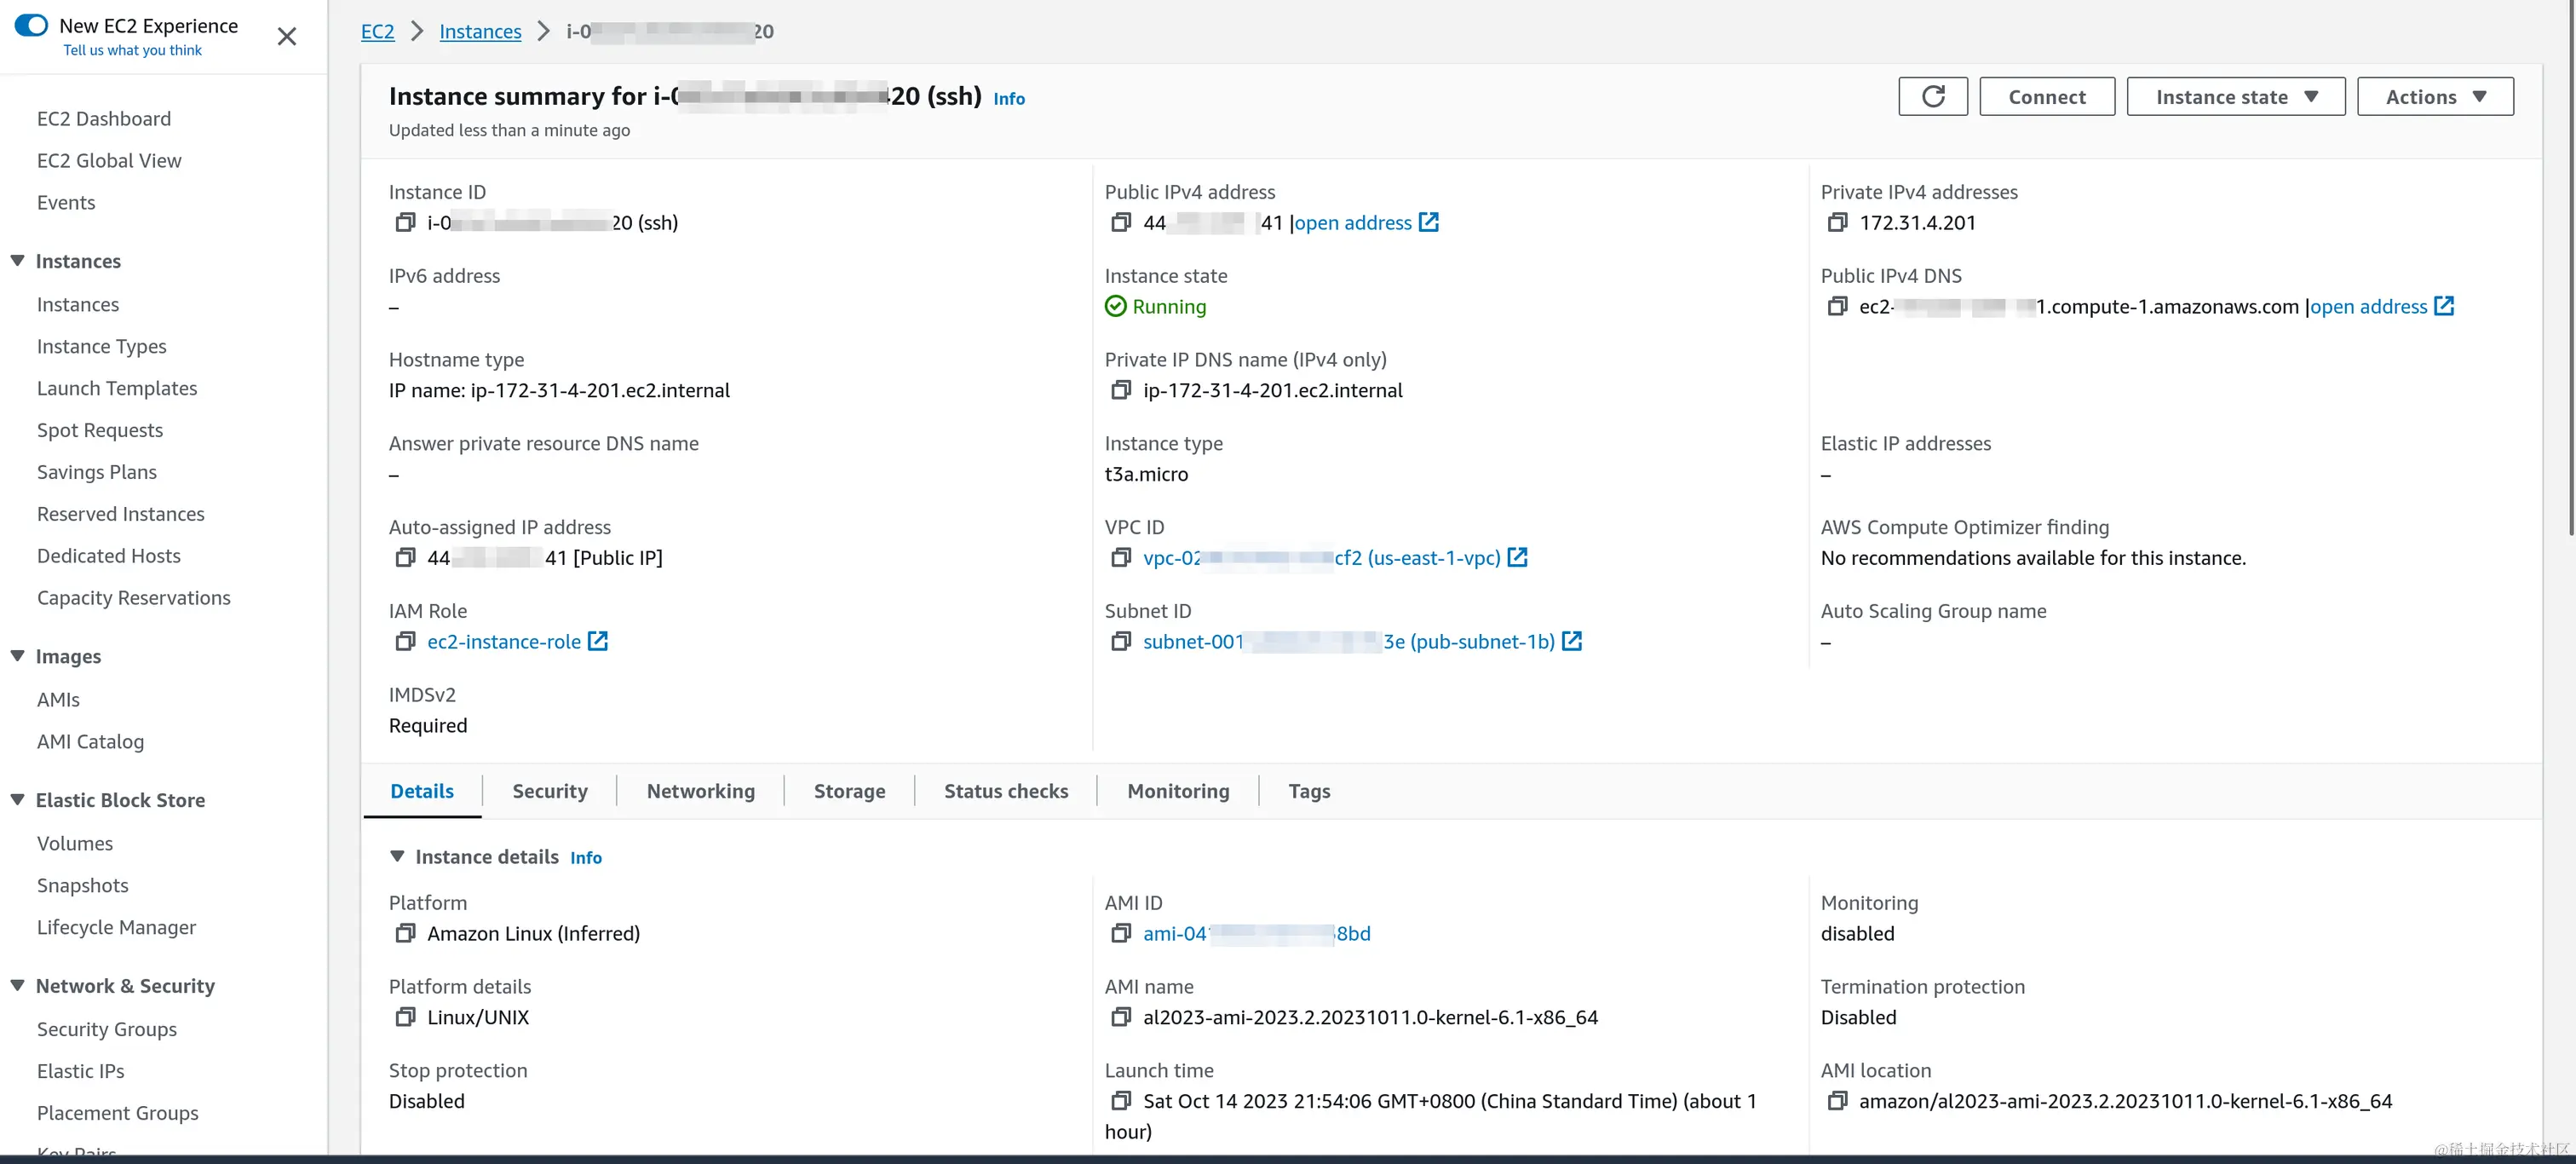This screenshot has height=1164, width=2576.
Task: Collapse the Instance details section
Action: 397,856
